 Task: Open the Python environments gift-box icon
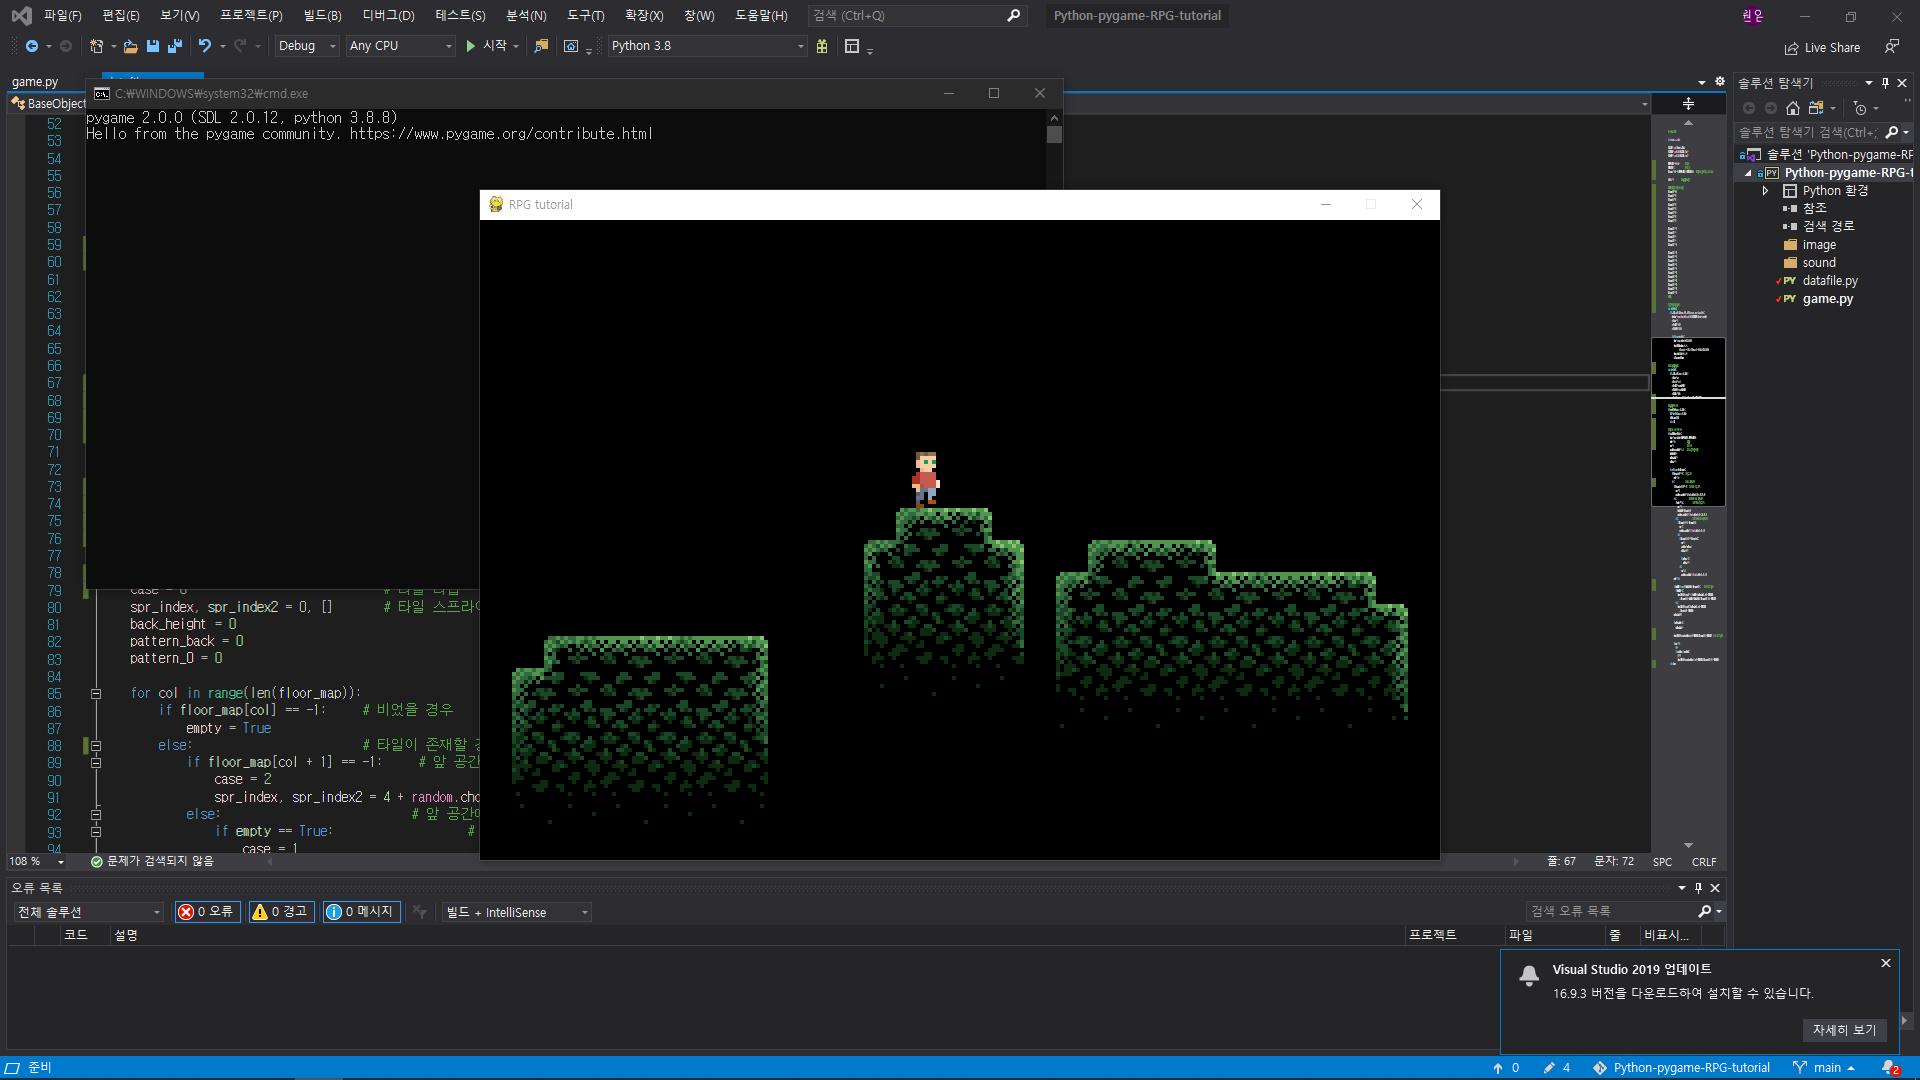click(x=822, y=46)
